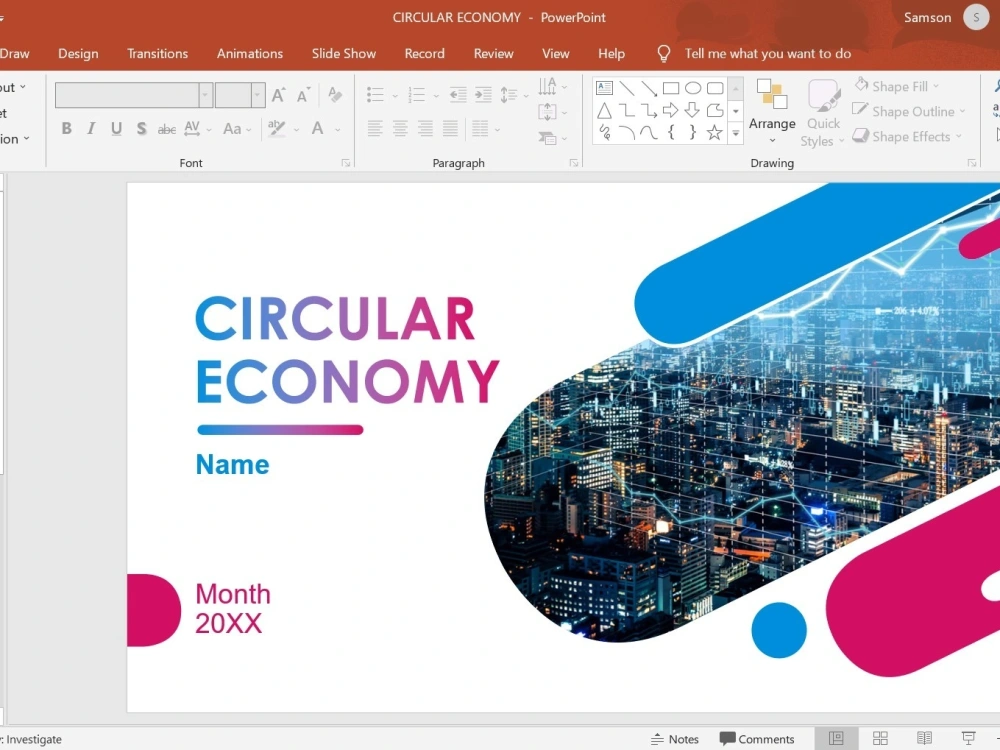Toggle Center paragraph alignment
1000x750 pixels.
pos(400,128)
